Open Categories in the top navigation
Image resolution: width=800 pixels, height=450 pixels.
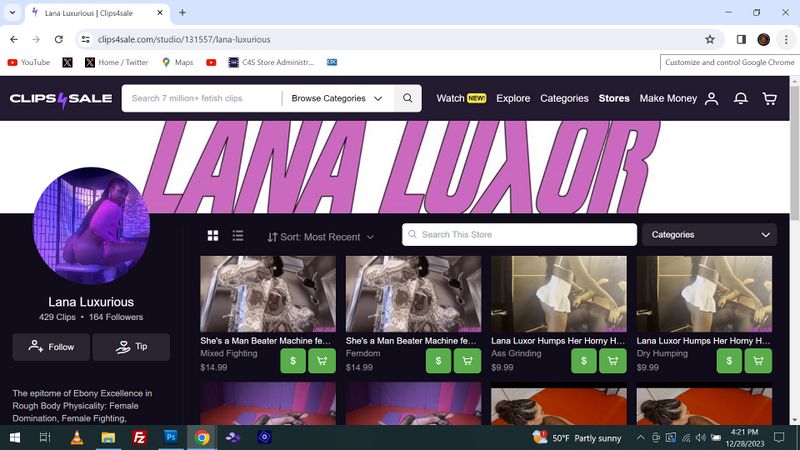[x=564, y=98]
